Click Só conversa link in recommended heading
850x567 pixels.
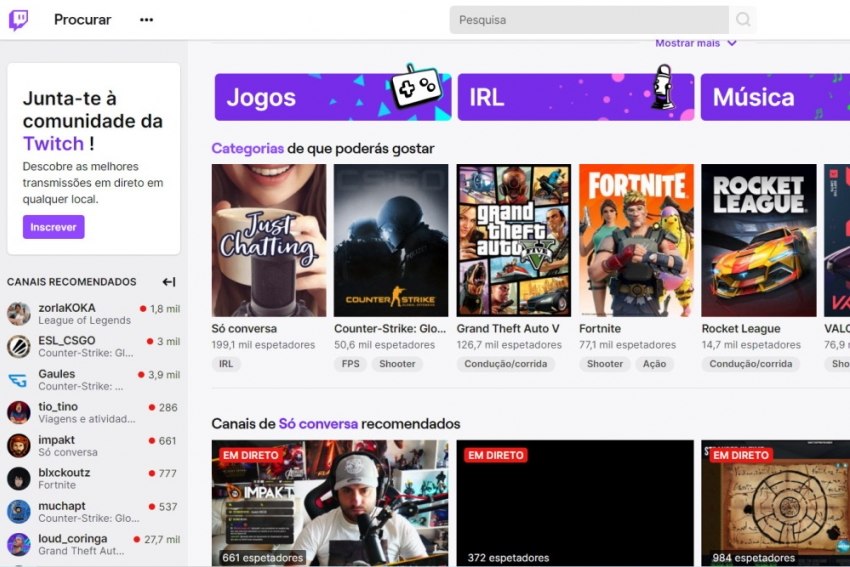pyautogui.click(x=318, y=424)
